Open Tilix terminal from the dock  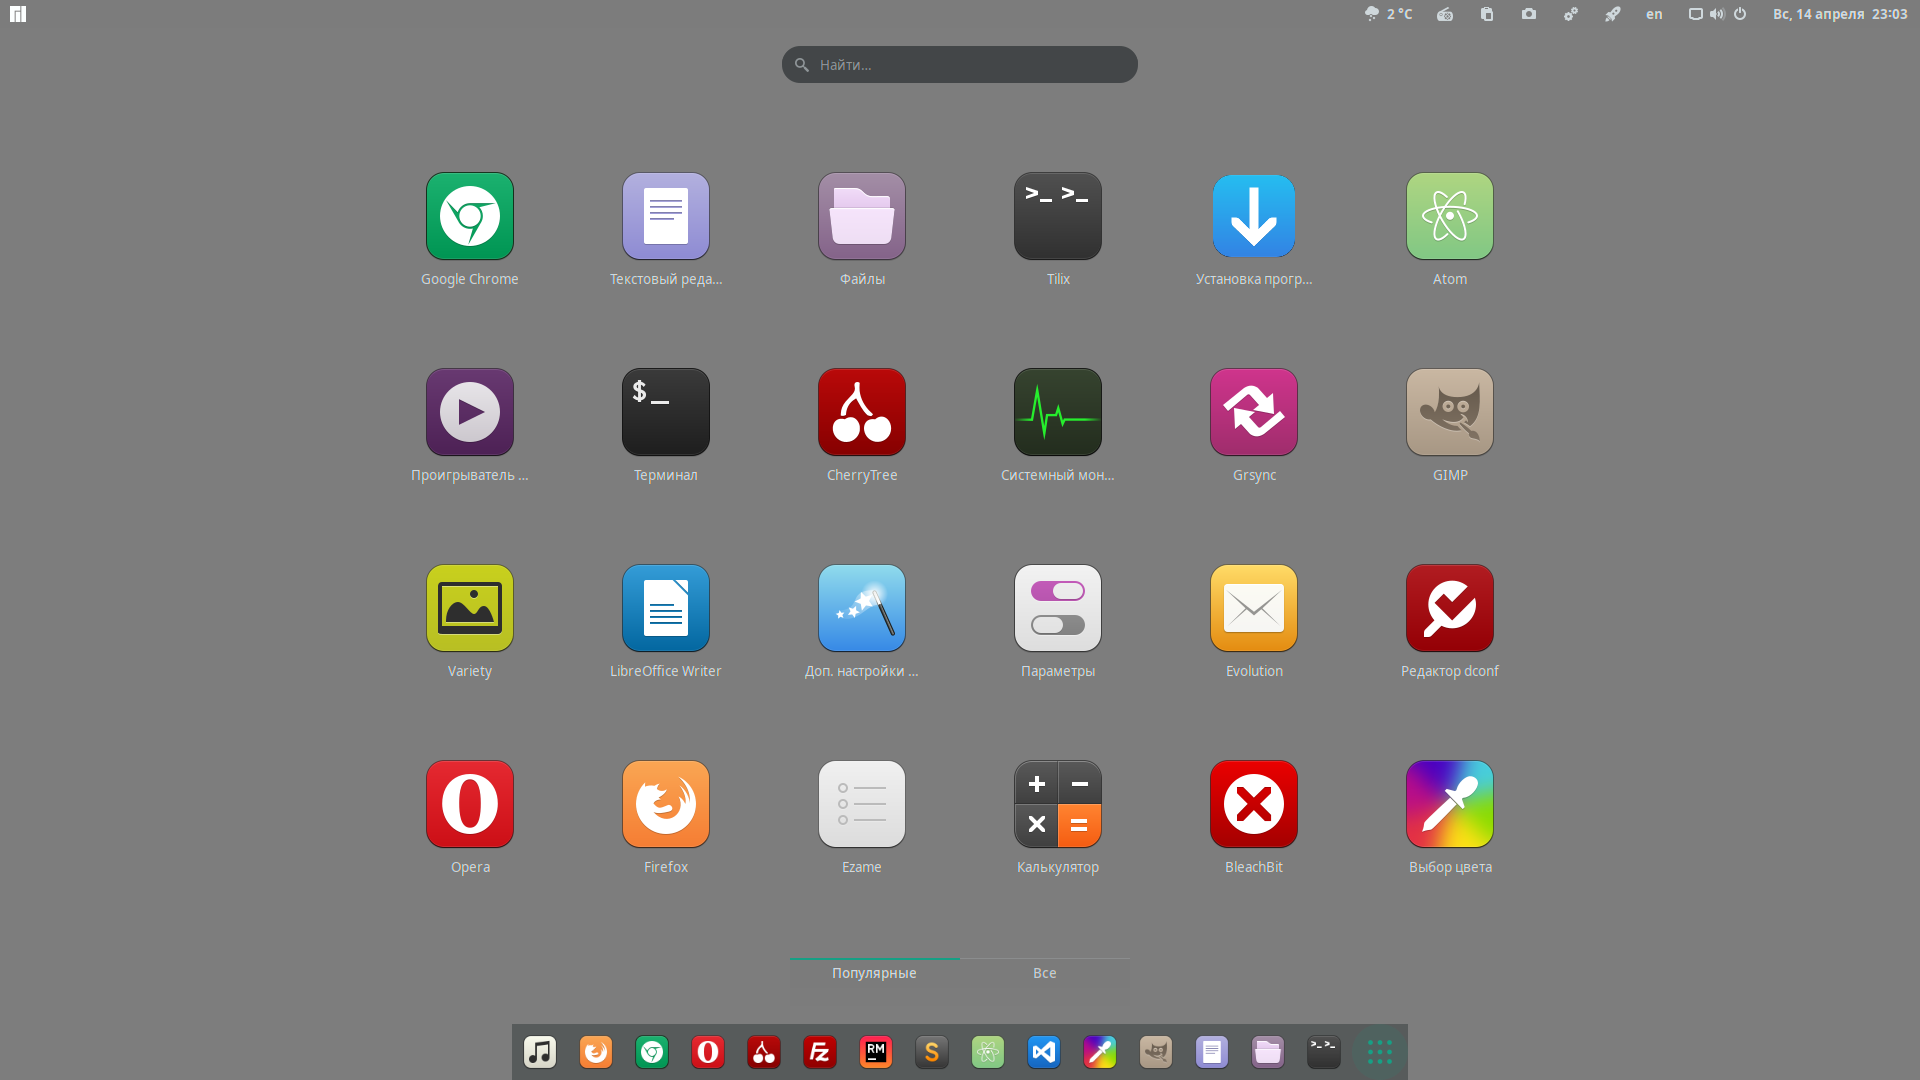click(x=1324, y=1052)
